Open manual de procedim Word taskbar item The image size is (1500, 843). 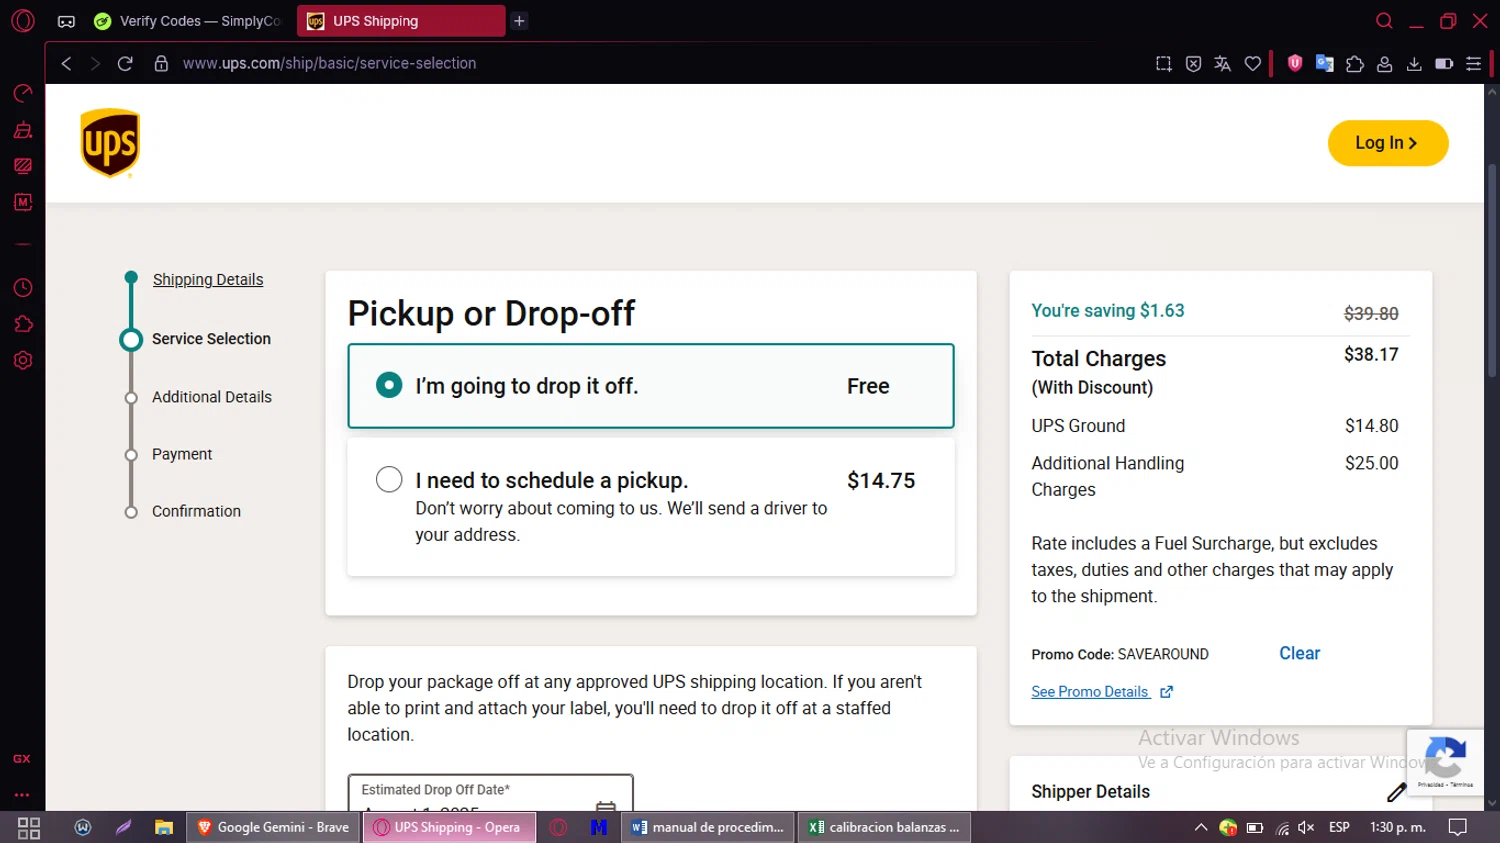pos(709,828)
